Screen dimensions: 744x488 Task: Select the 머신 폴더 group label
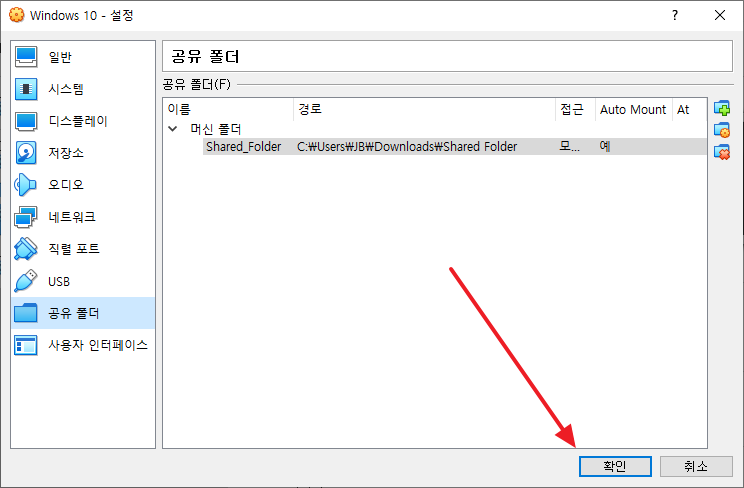[216, 129]
